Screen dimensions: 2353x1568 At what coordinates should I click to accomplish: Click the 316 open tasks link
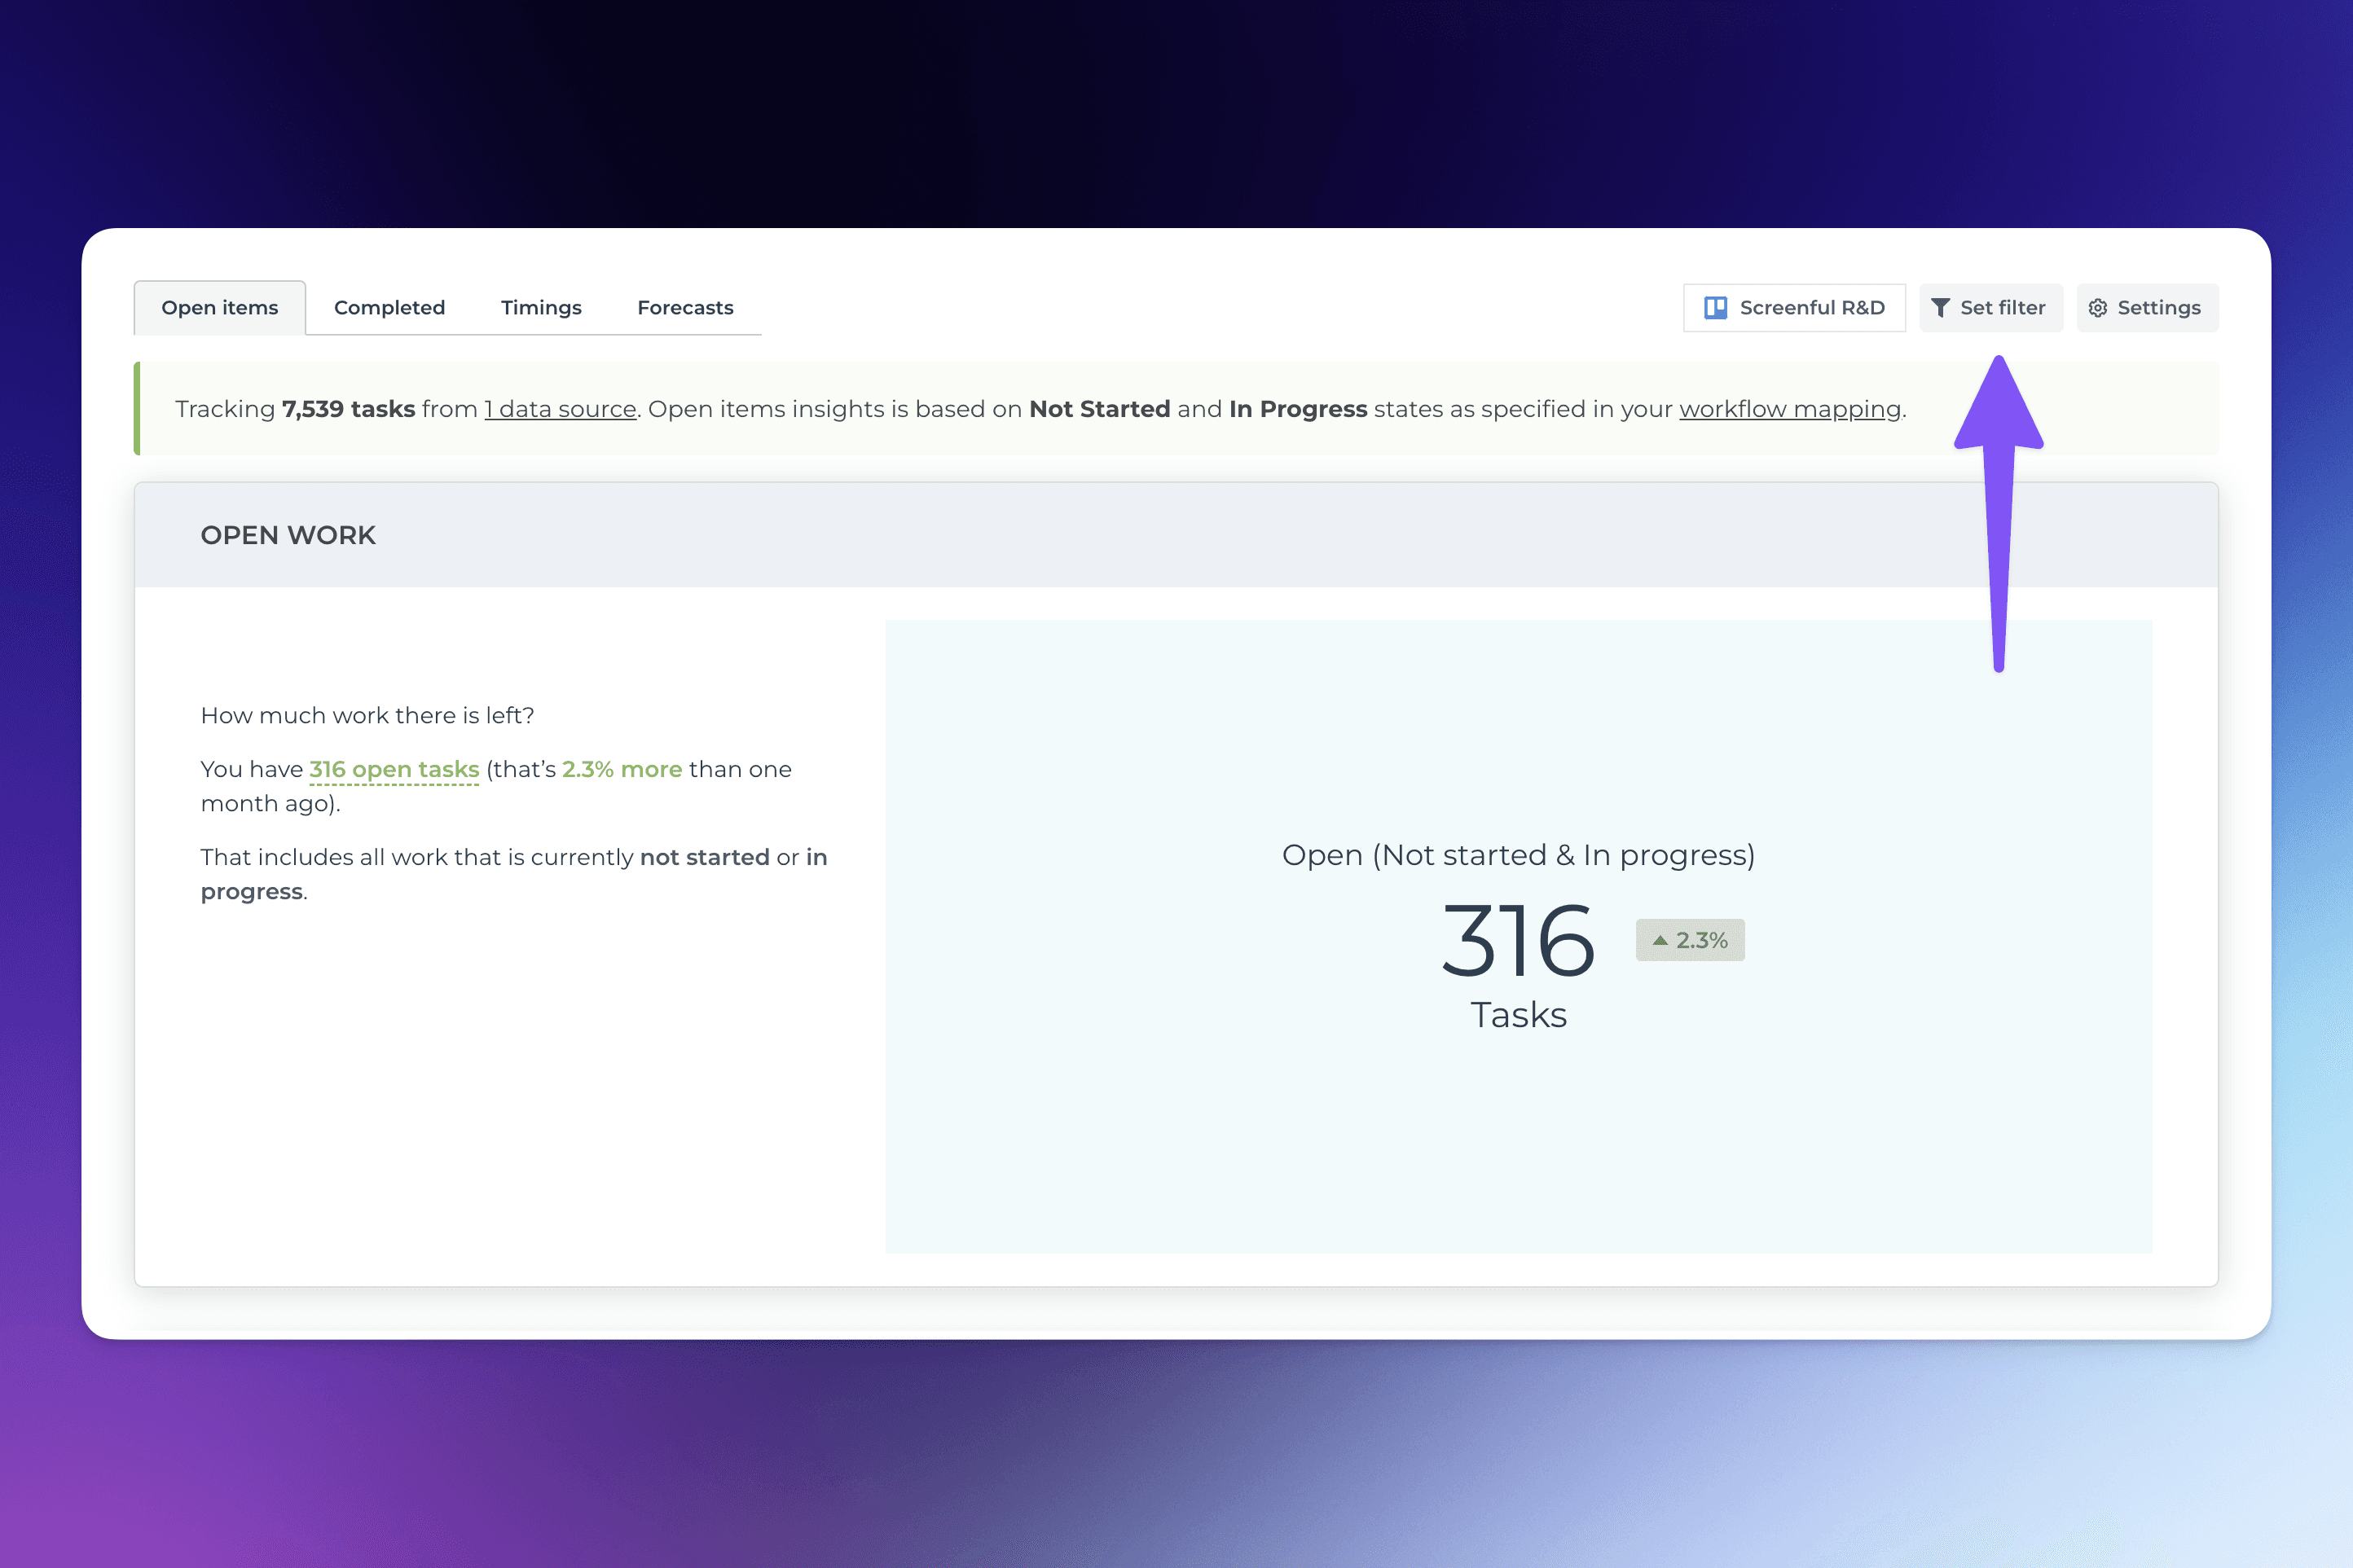pyautogui.click(x=392, y=768)
